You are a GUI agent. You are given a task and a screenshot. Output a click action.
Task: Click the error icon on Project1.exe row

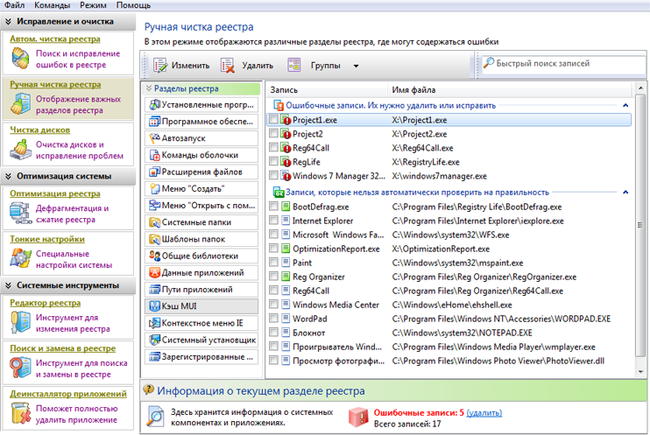pos(286,120)
